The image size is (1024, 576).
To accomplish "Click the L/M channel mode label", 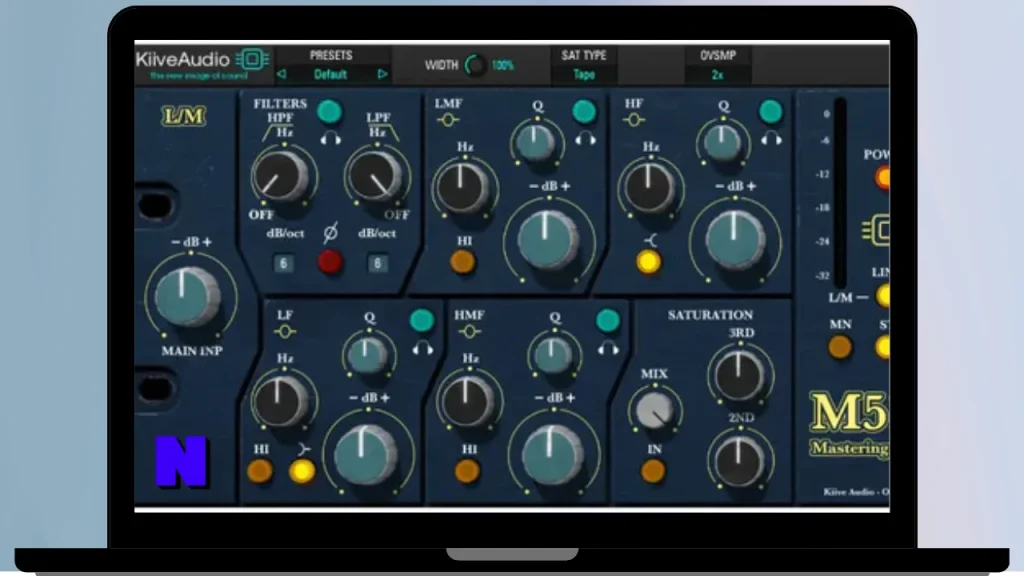I will pos(184,116).
